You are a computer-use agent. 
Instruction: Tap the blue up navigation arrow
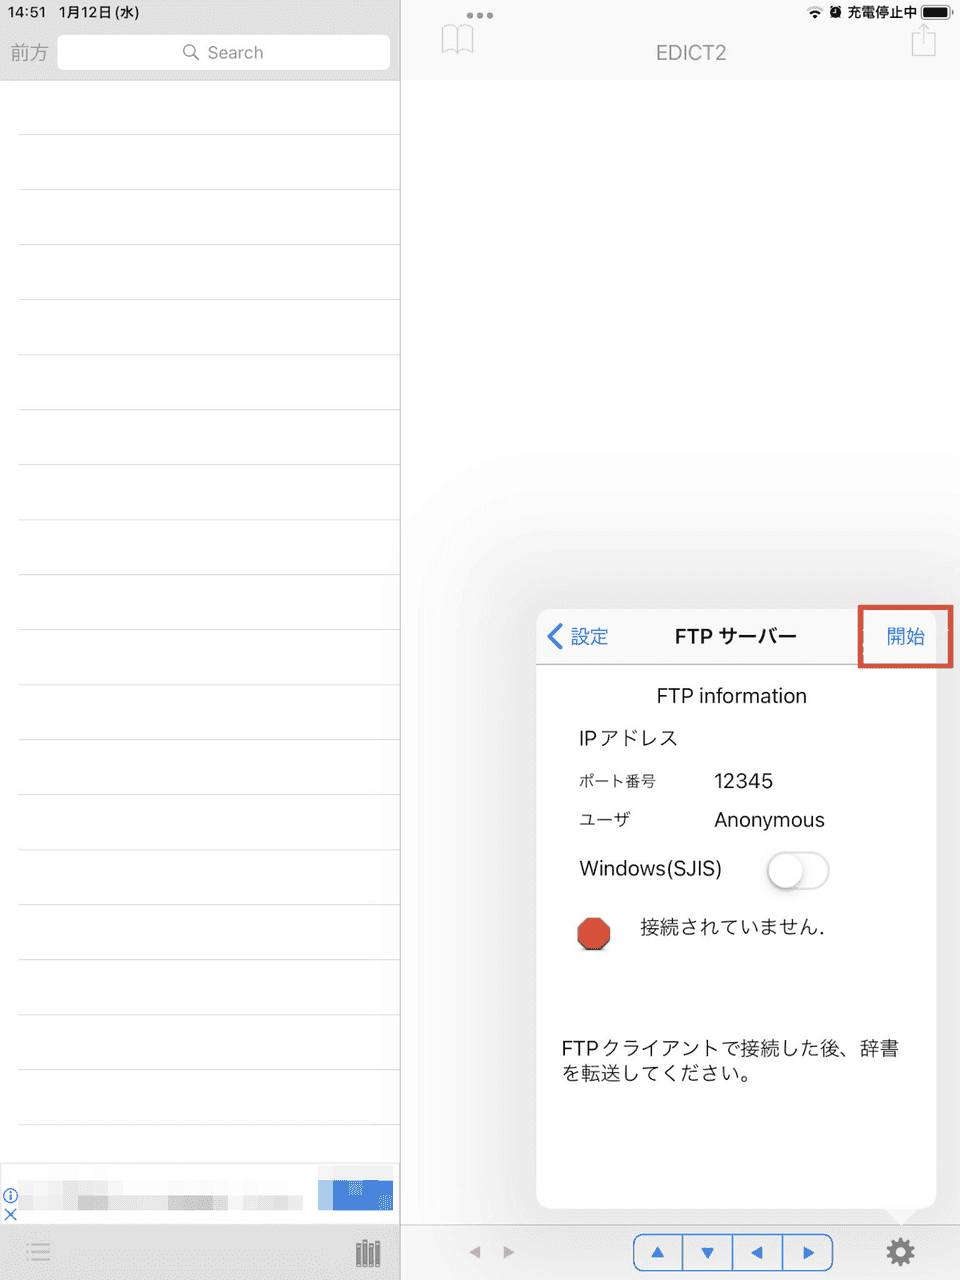point(657,1251)
